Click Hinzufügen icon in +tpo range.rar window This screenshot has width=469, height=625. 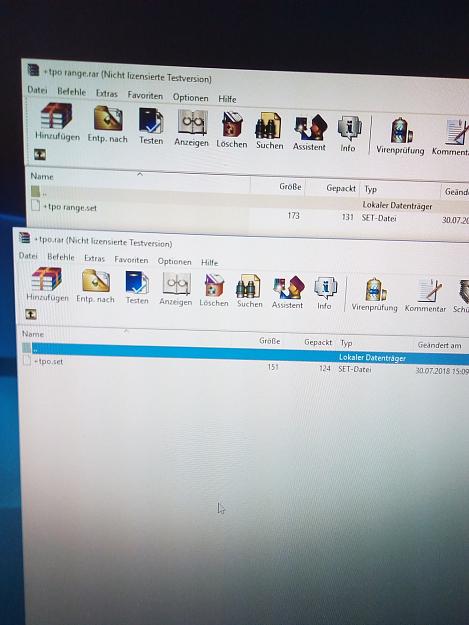(x=57, y=116)
